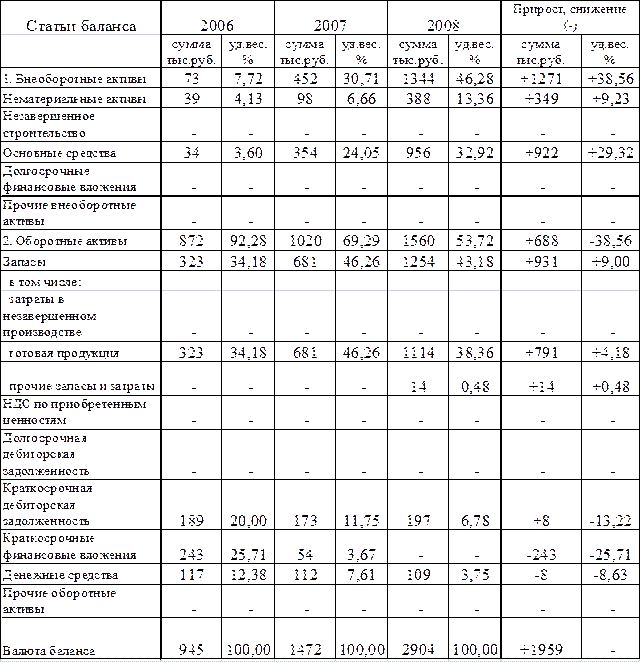Screen dimensions: 641x663
Task: Click the 92,28 percentage cell
Action: (248, 241)
